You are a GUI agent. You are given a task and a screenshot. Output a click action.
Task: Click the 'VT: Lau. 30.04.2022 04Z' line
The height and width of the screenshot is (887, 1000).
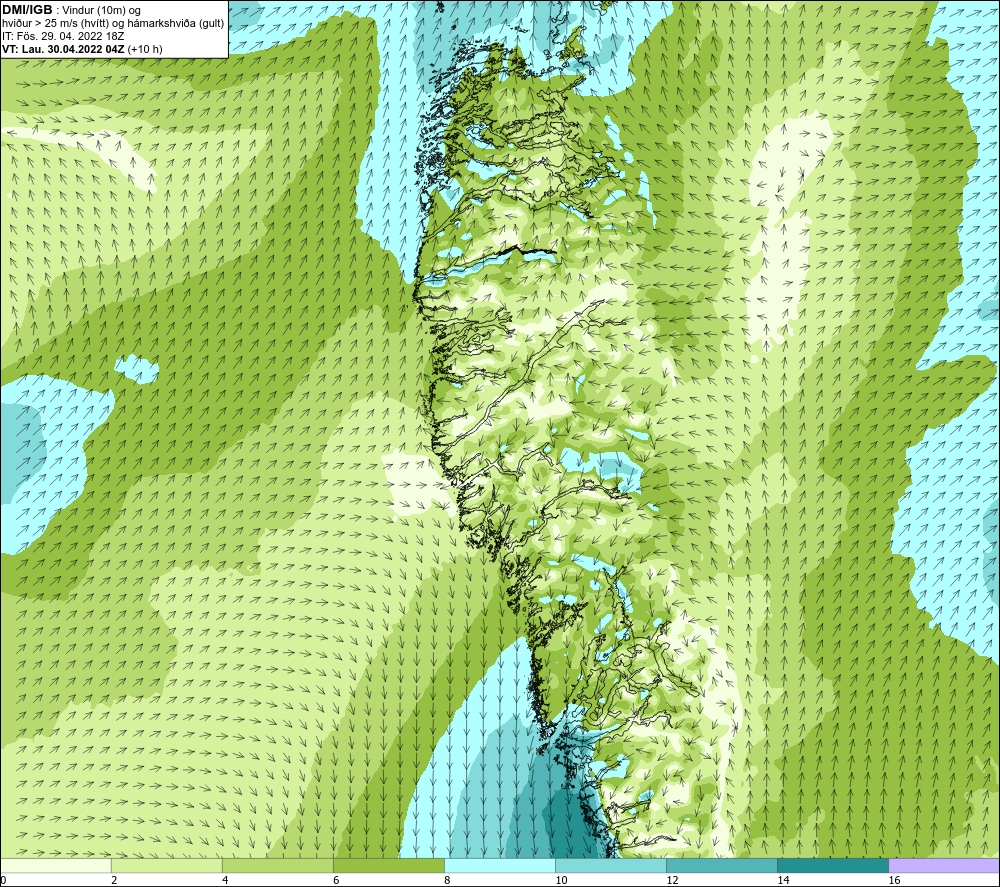[x=63, y=49]
